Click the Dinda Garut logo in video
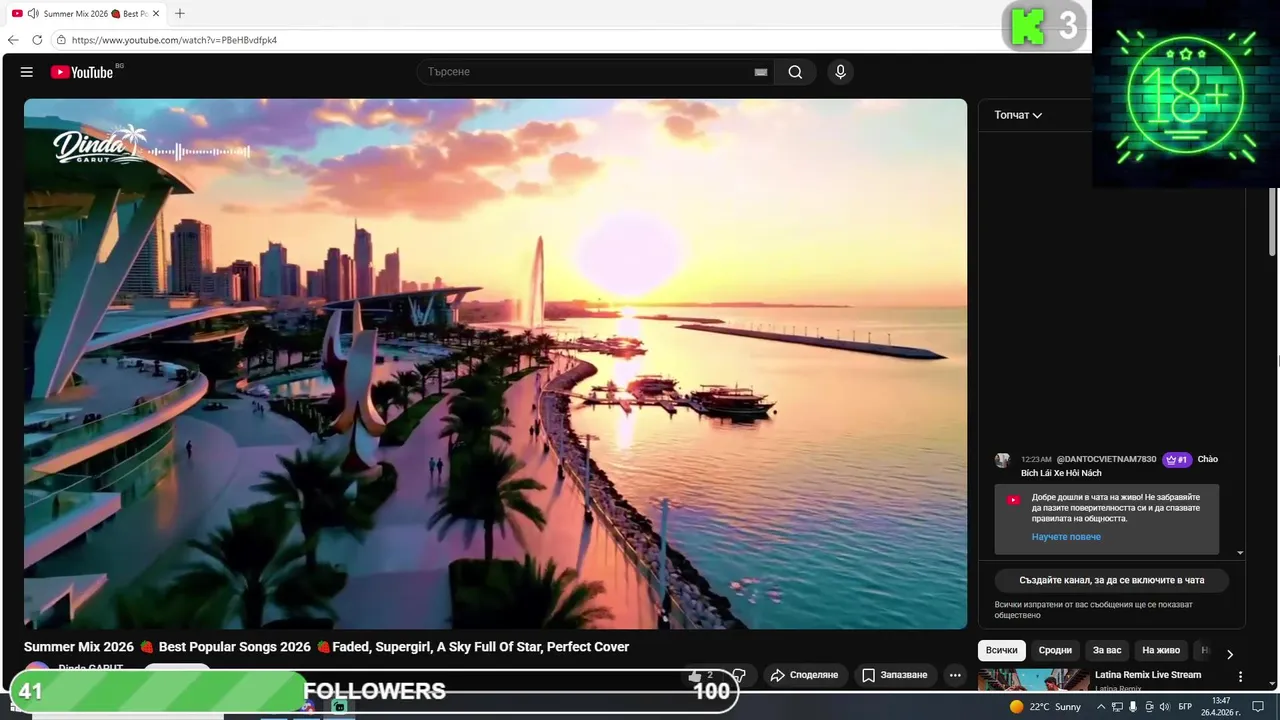Viewport: 1280px width, 720px height. click(100, 146)
